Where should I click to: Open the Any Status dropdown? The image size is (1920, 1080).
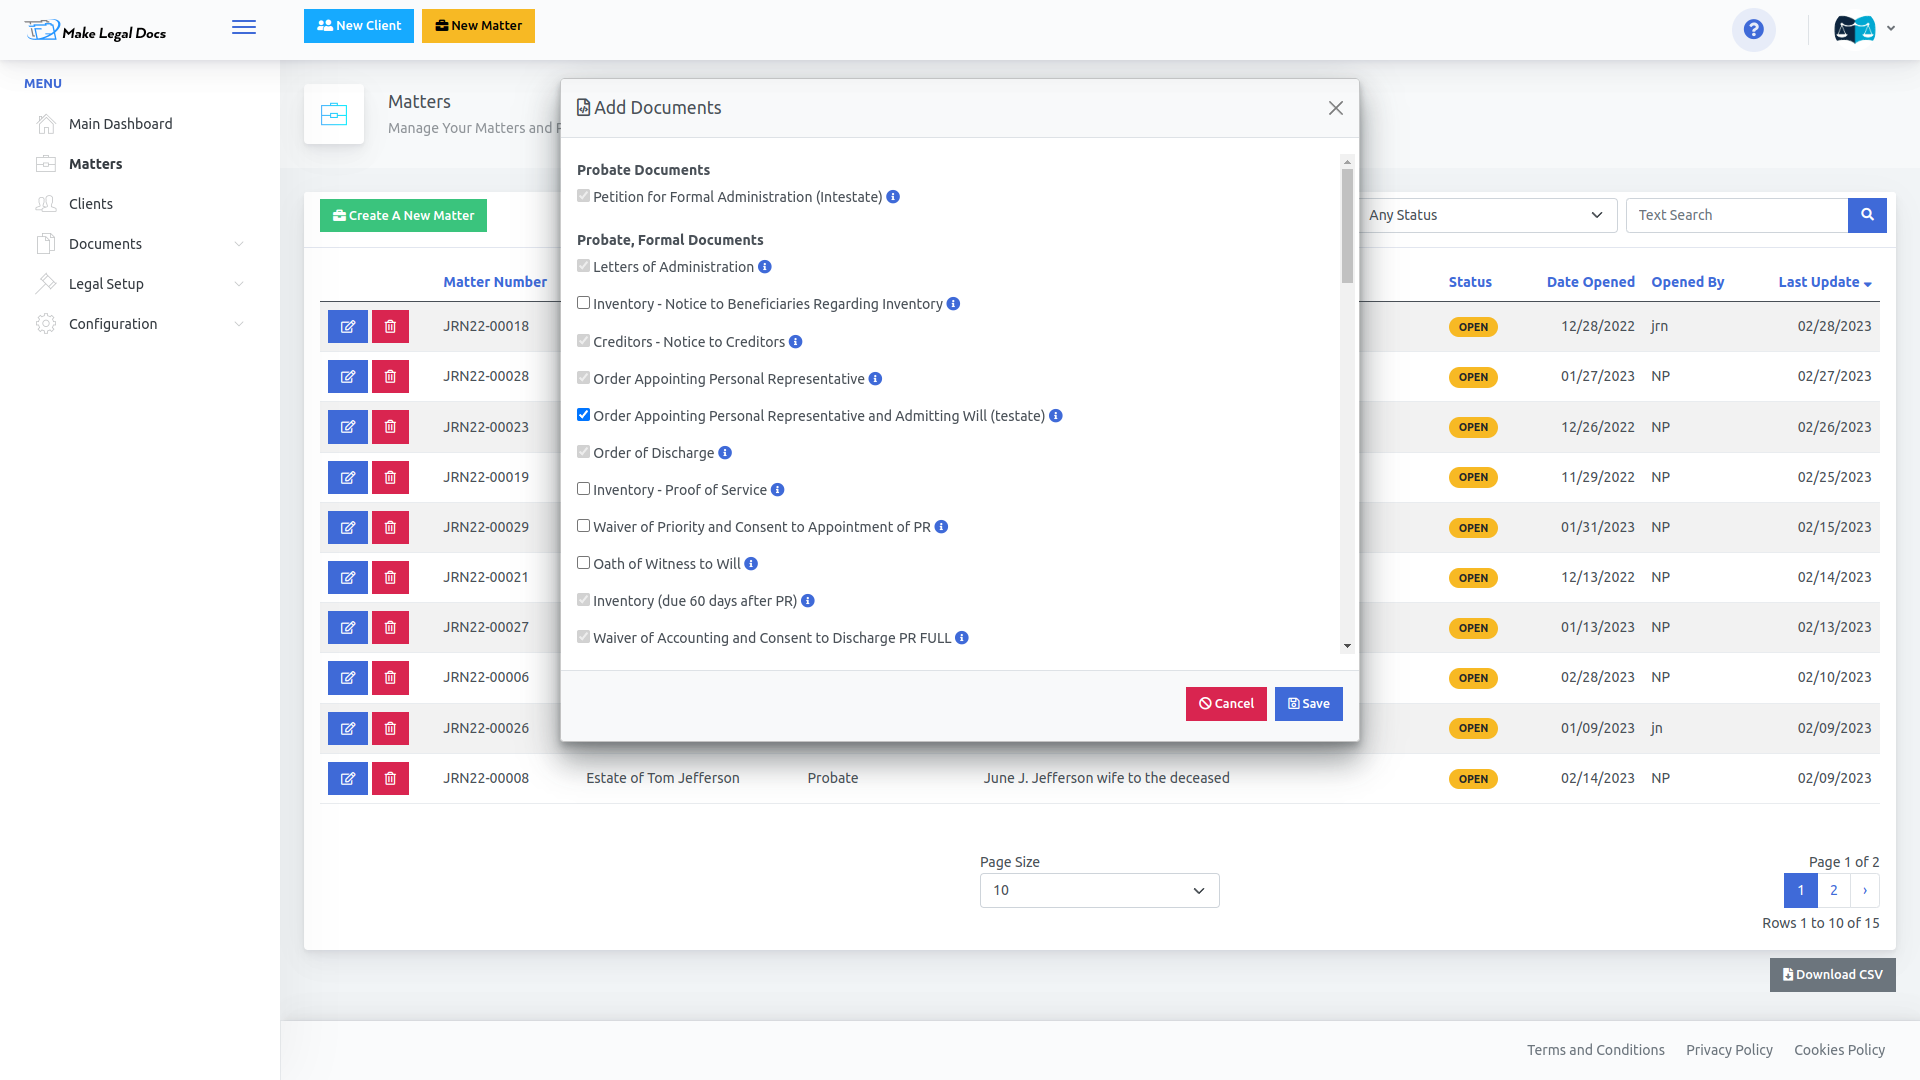(1485, 215)
